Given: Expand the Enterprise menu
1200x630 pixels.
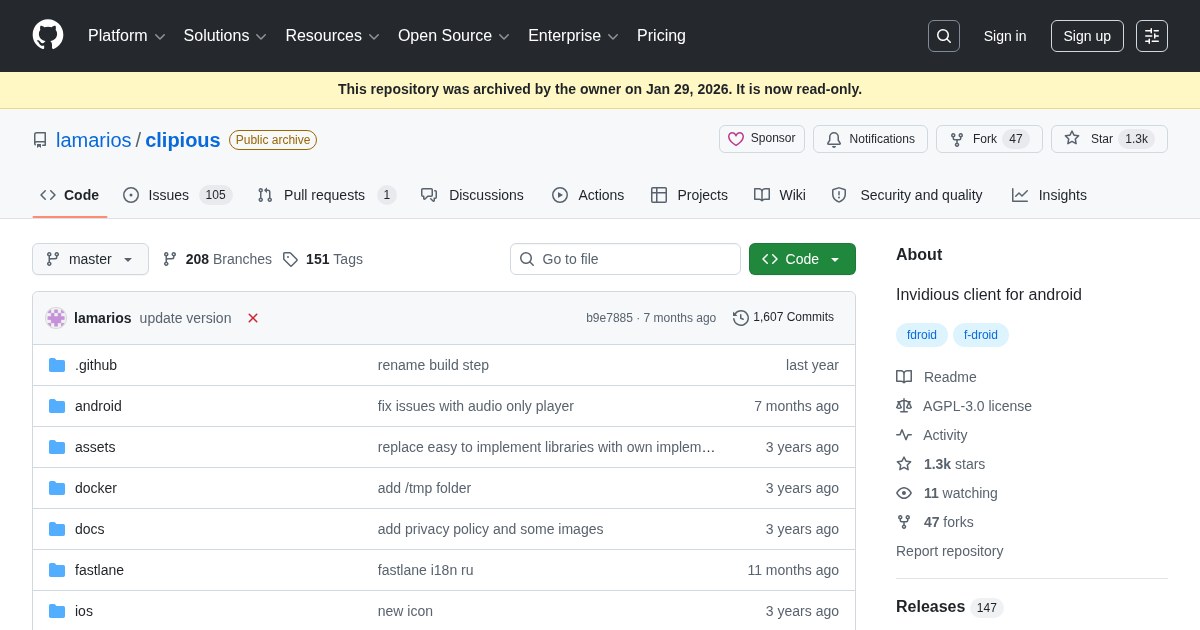Looking at the screenshot, I should pyautogui.click(x=573, y=36).
